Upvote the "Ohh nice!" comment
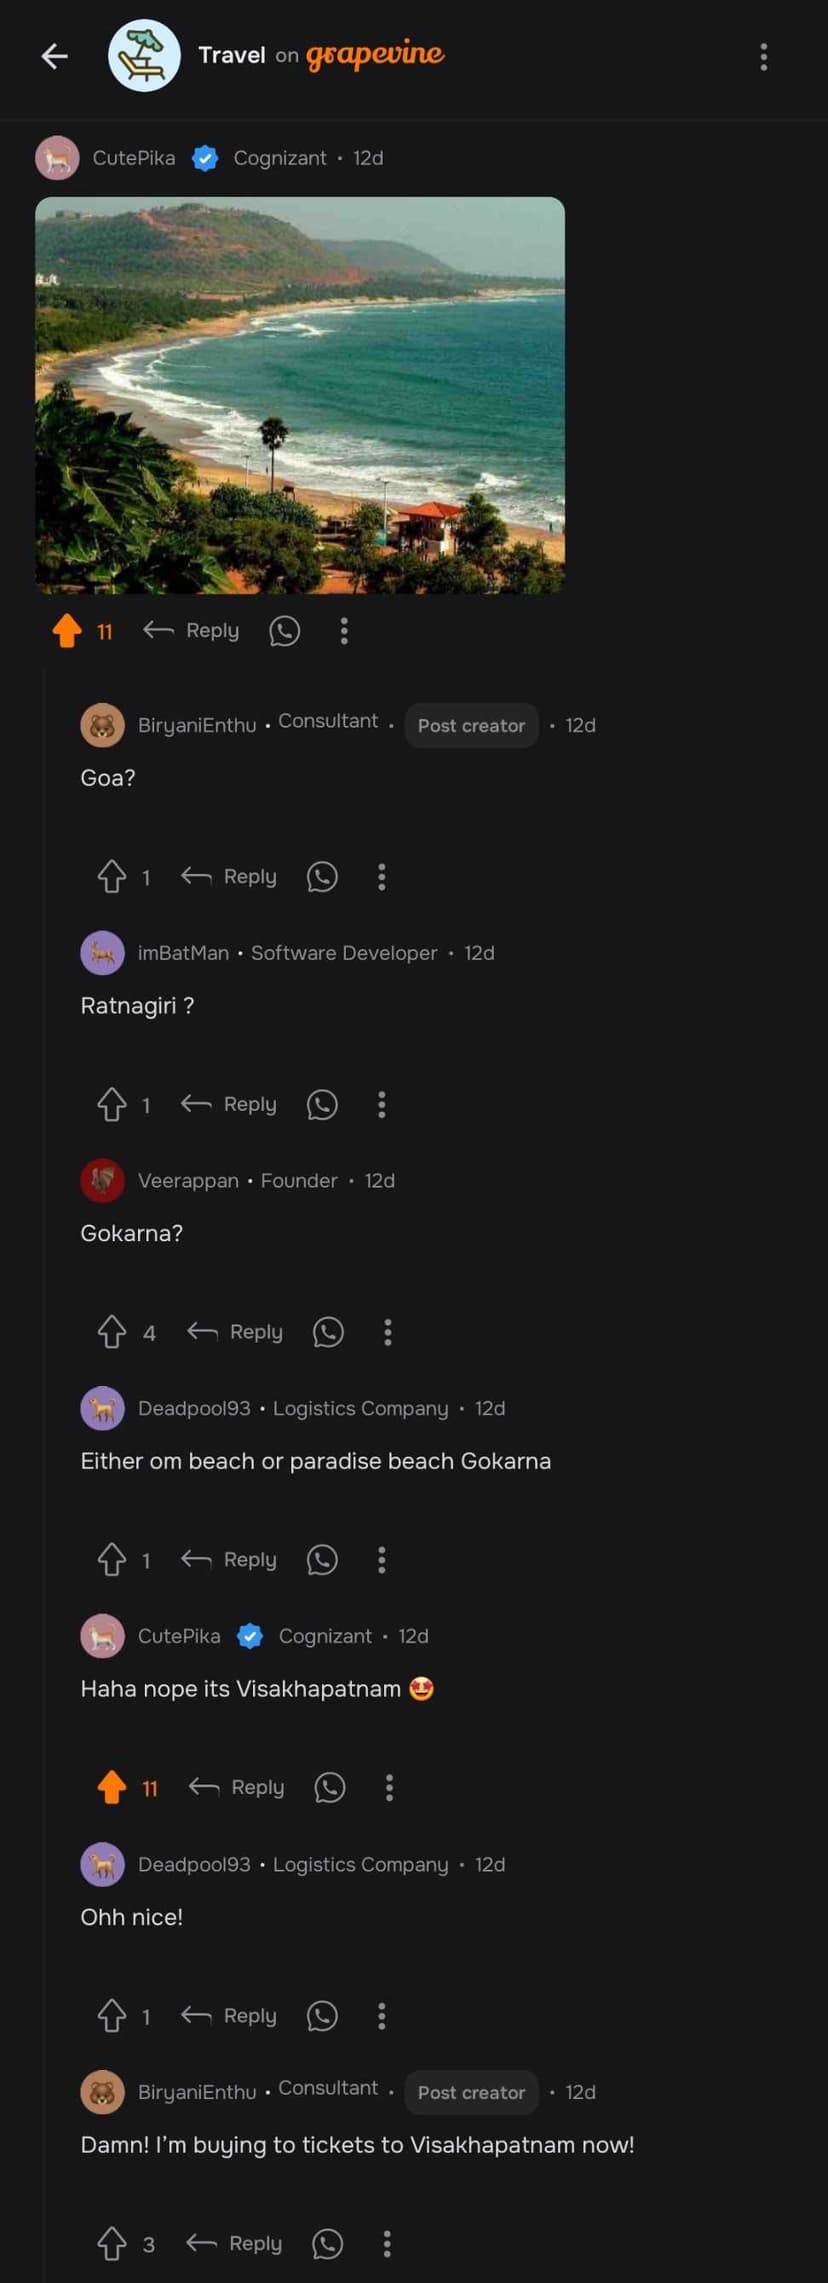Image resolution: width=828 pixels, height=2283 pixels. tap(112, 2016)
